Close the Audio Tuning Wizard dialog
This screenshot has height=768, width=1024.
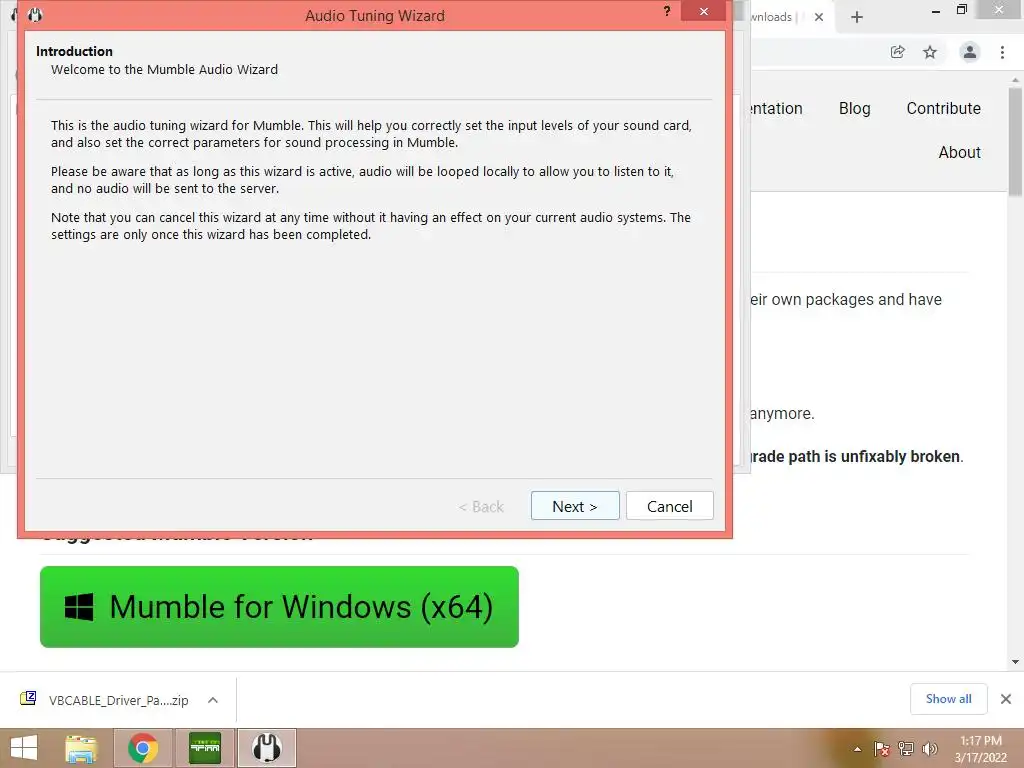(703, 11)
